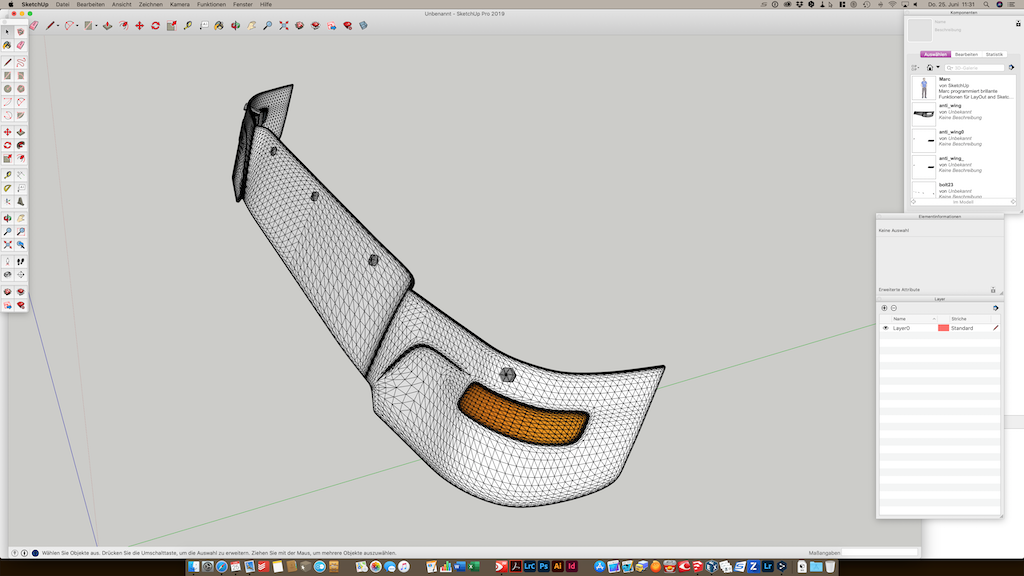Select the anti_wing component thumbnail

pos(924,112)
